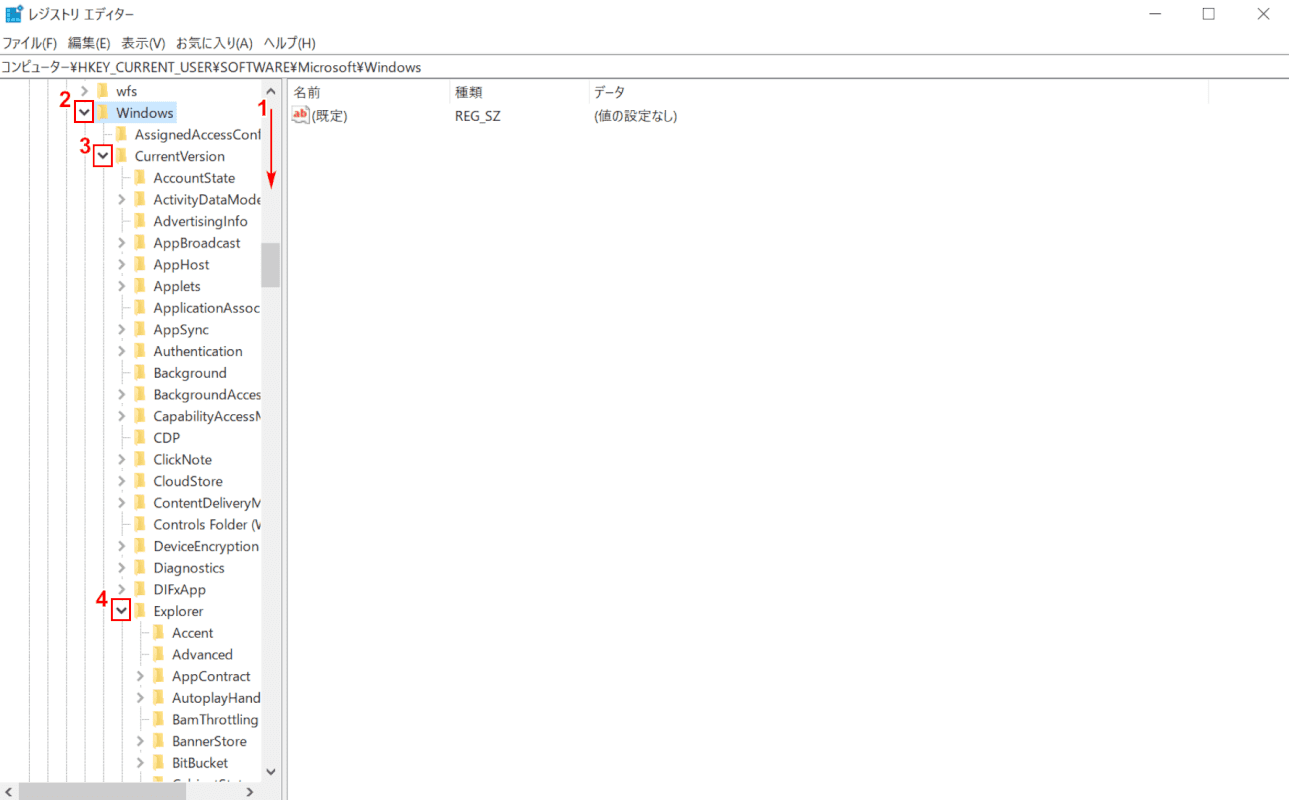Open the お気に入り(A) menu

[x=214, y=43]
